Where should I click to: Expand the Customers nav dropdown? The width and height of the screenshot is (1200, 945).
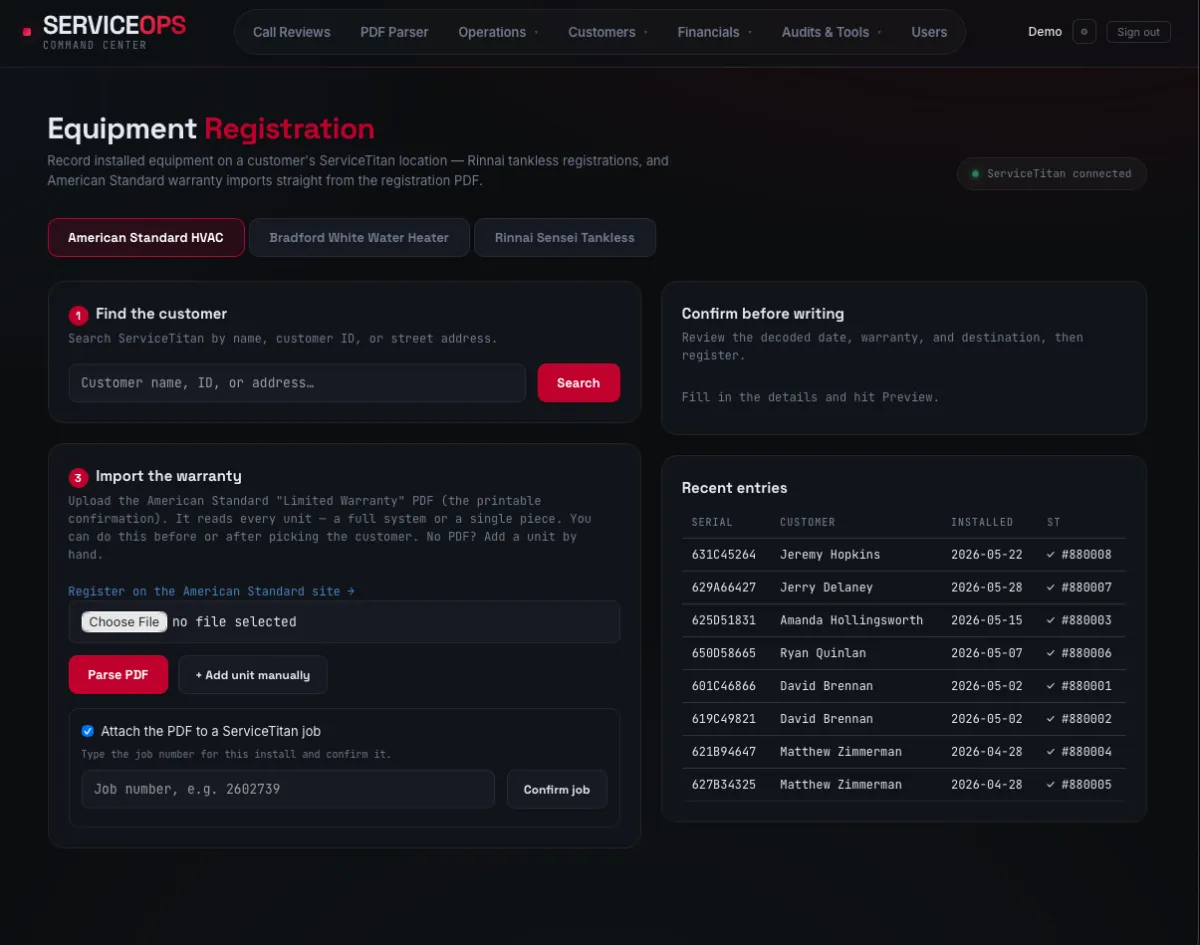(607, 32)
